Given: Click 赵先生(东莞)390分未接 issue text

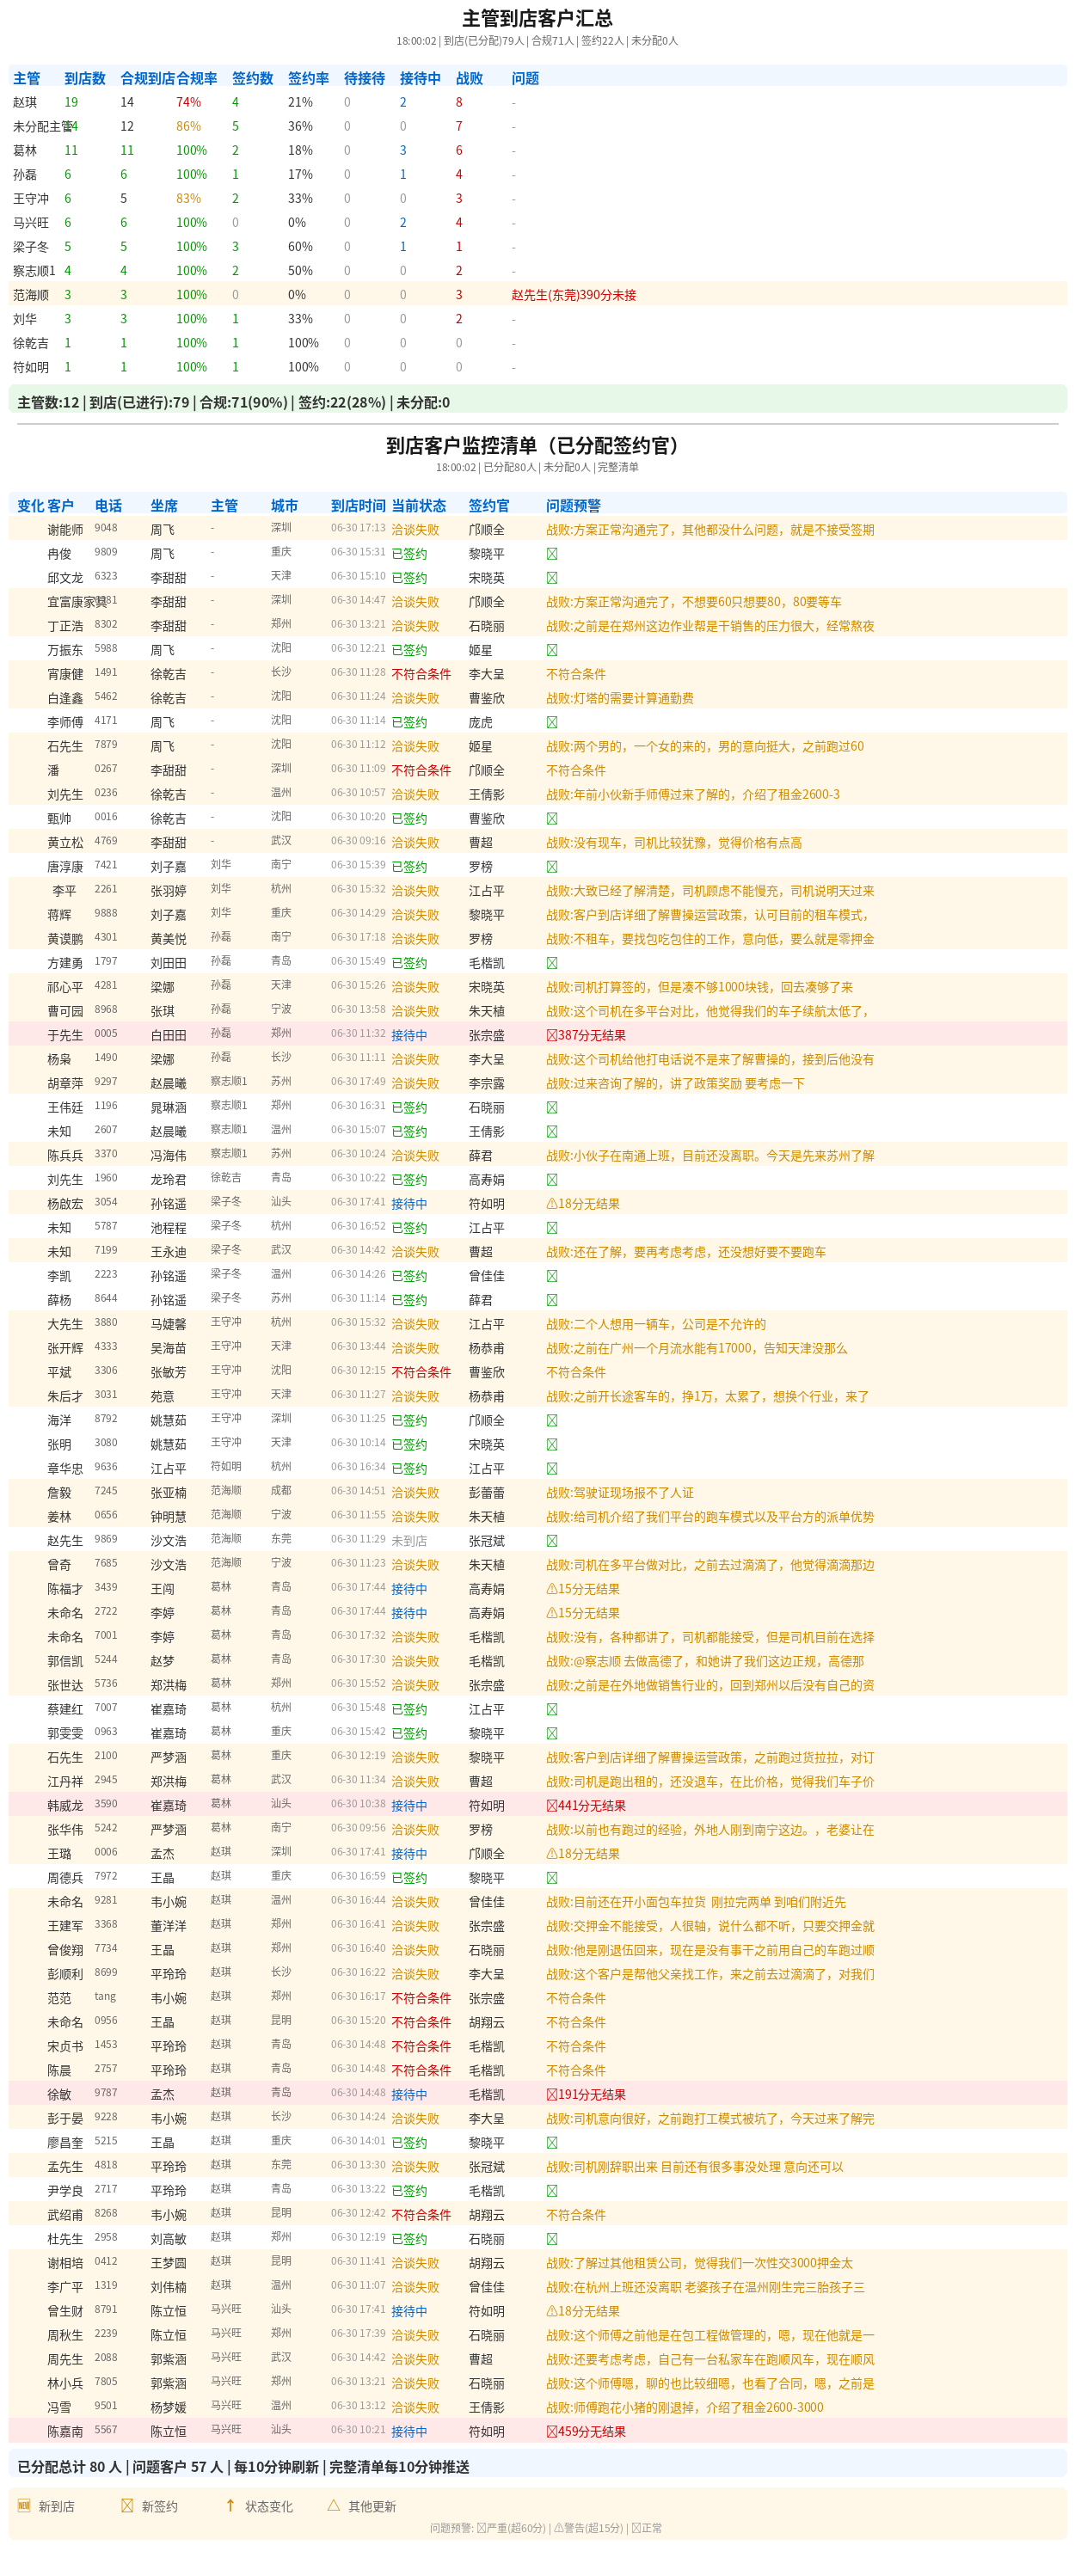Looking at the screenshot, I should click(x=574, y=295).
